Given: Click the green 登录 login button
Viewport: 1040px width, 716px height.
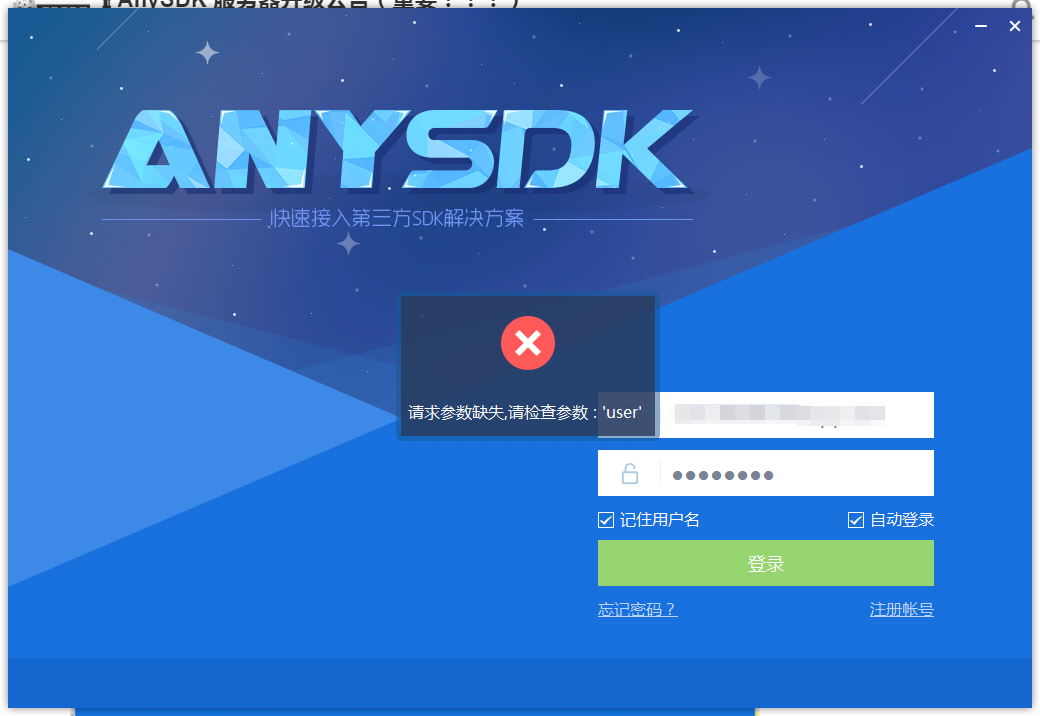Looking at the screenshot, I should (x=765, y=563).
